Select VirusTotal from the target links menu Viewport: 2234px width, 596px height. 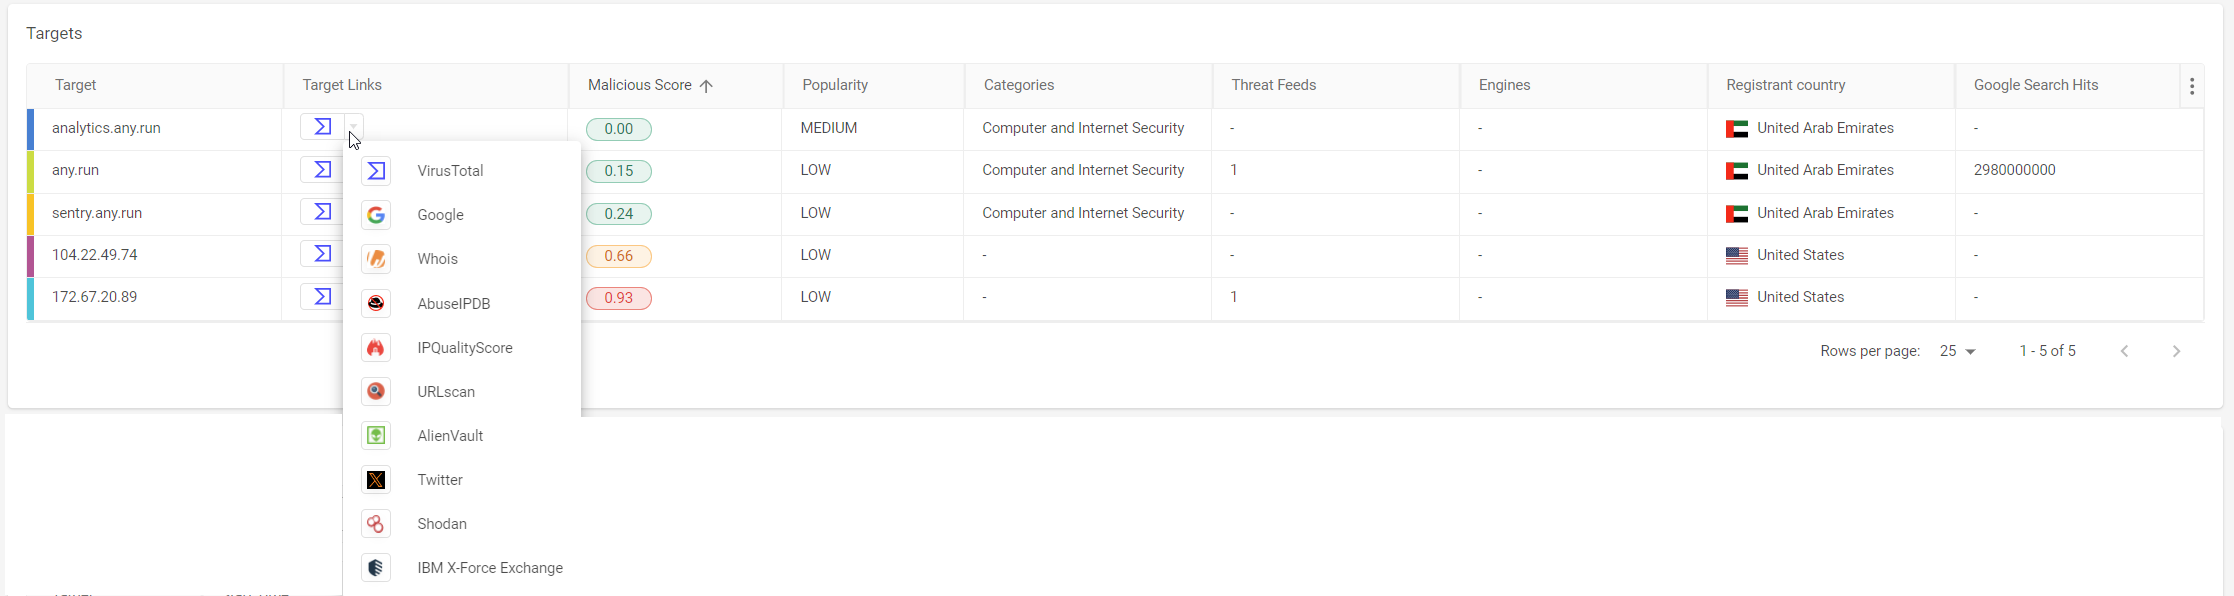click(449, 170)
